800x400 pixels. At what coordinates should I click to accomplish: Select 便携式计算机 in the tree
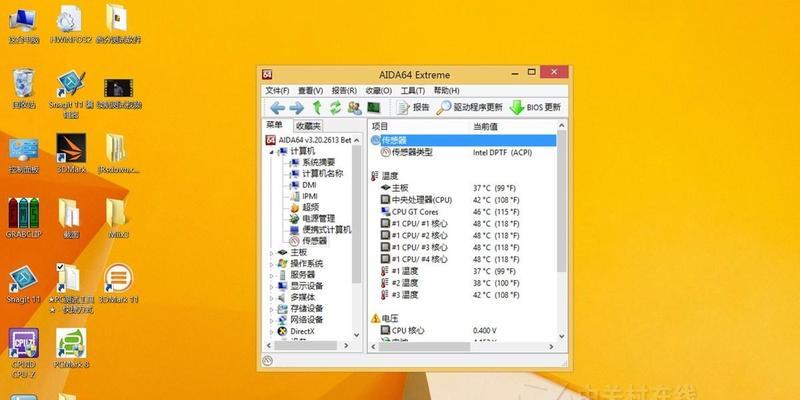click(327, 230)
